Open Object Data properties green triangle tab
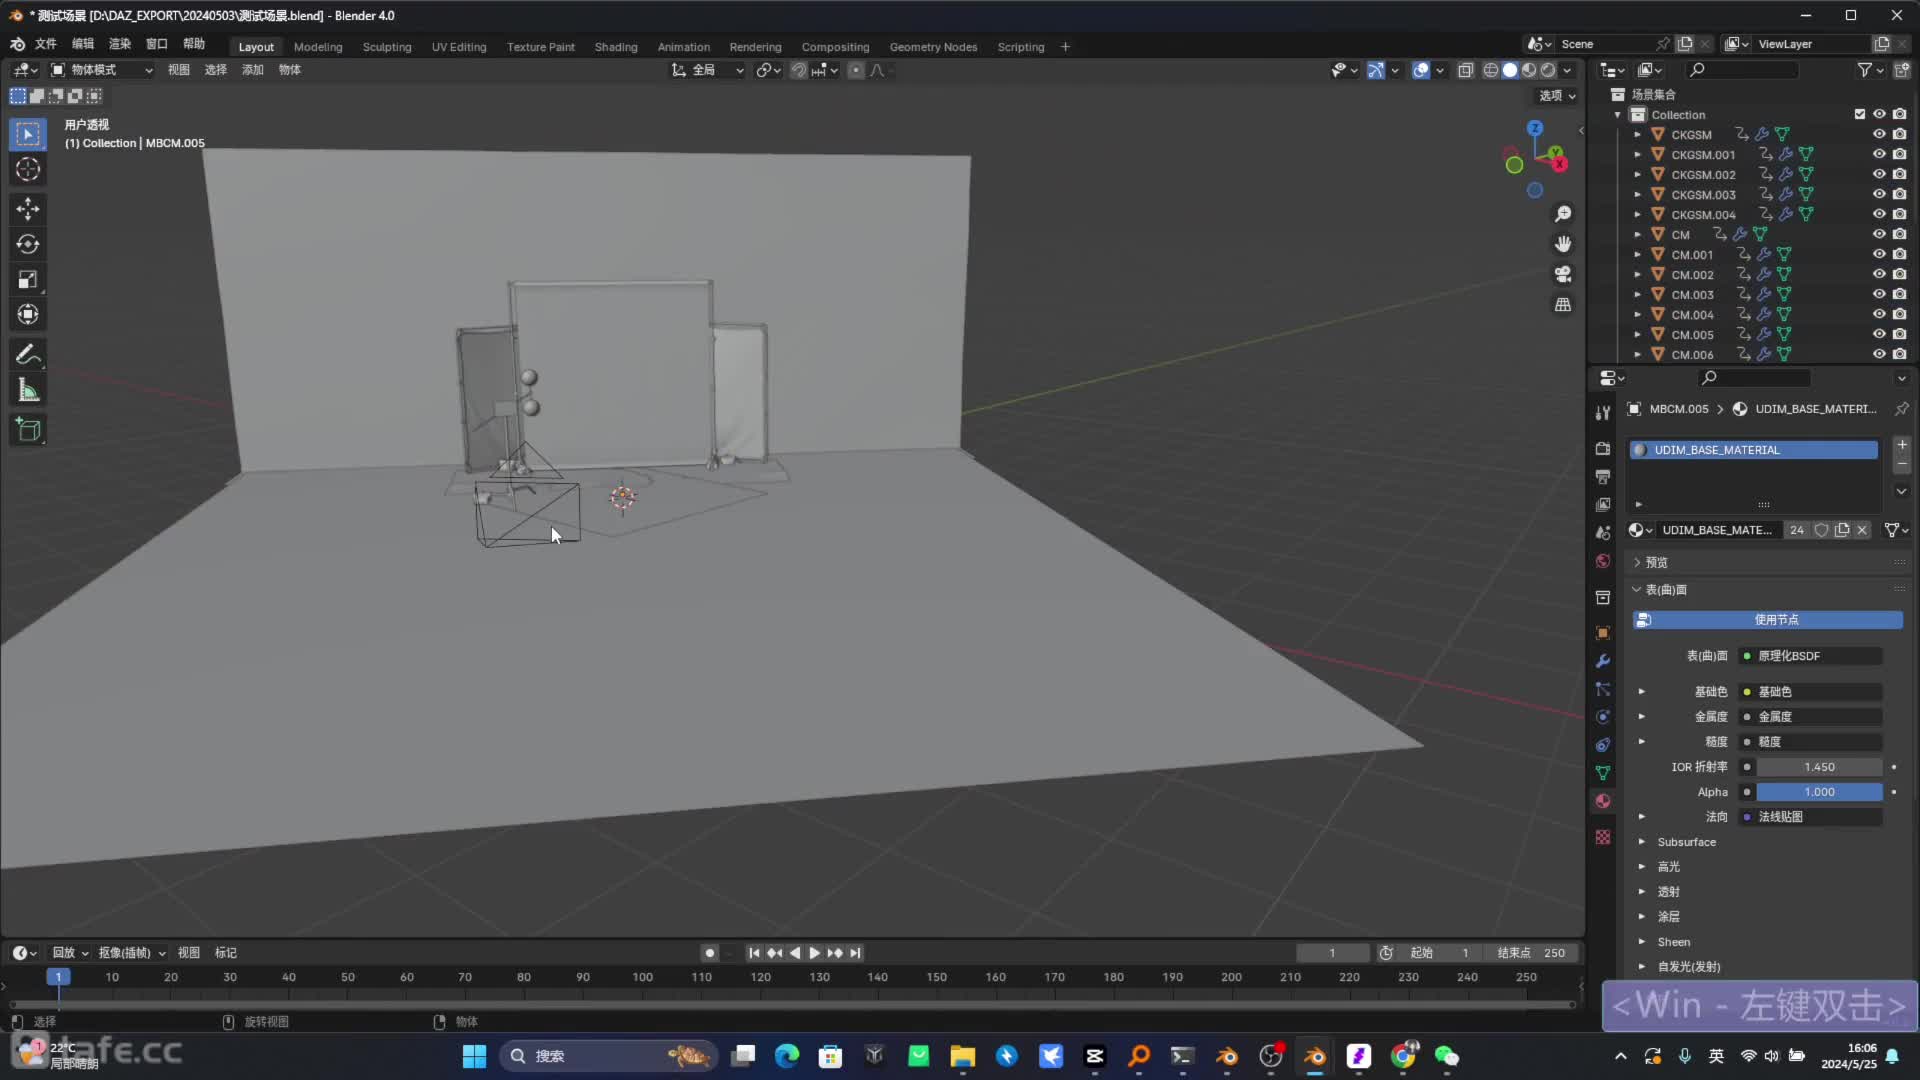Image resolution: width=1920 pixels, height=1080 pixels. coord(1603,773)
